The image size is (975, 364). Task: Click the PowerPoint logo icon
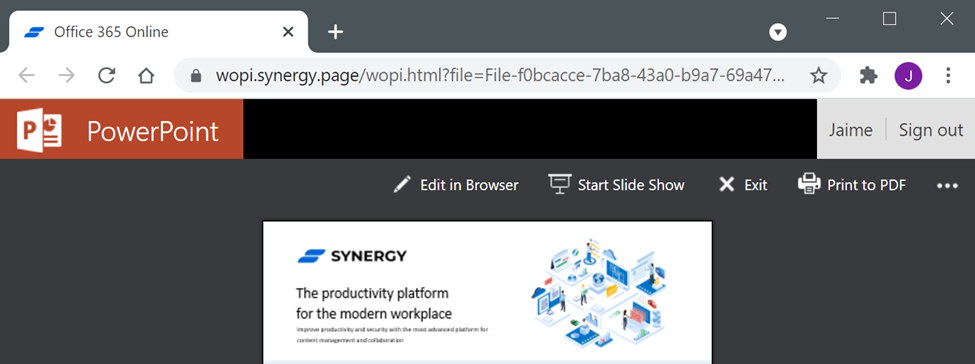point(40,129)
